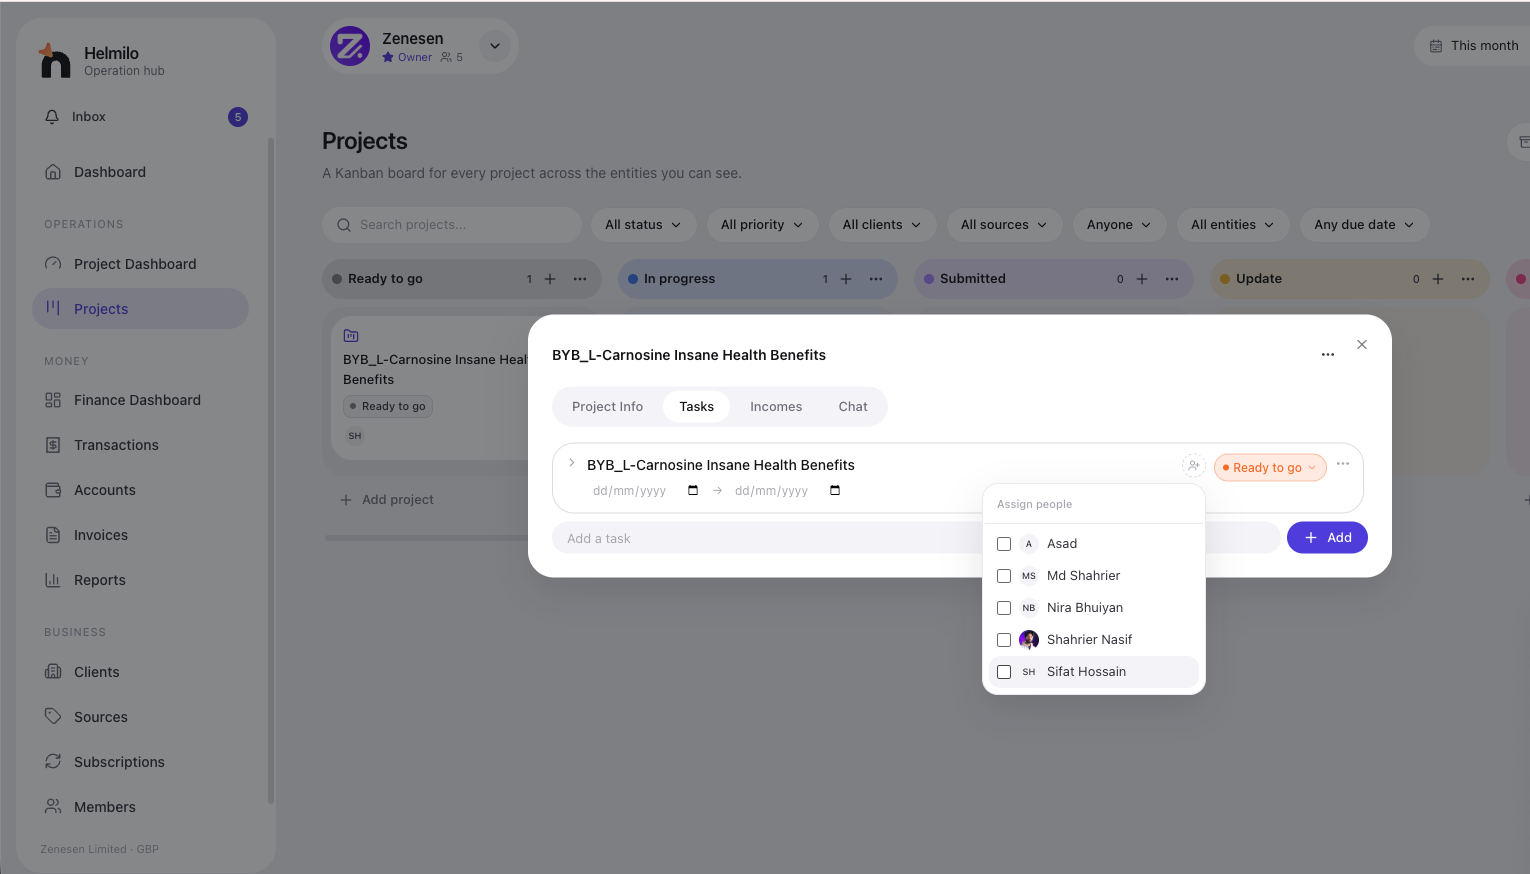This screenshot has width=1530, height=874.
Task: Check the Md Shahrier checkbox
Action: click(x=1004, y=576)
